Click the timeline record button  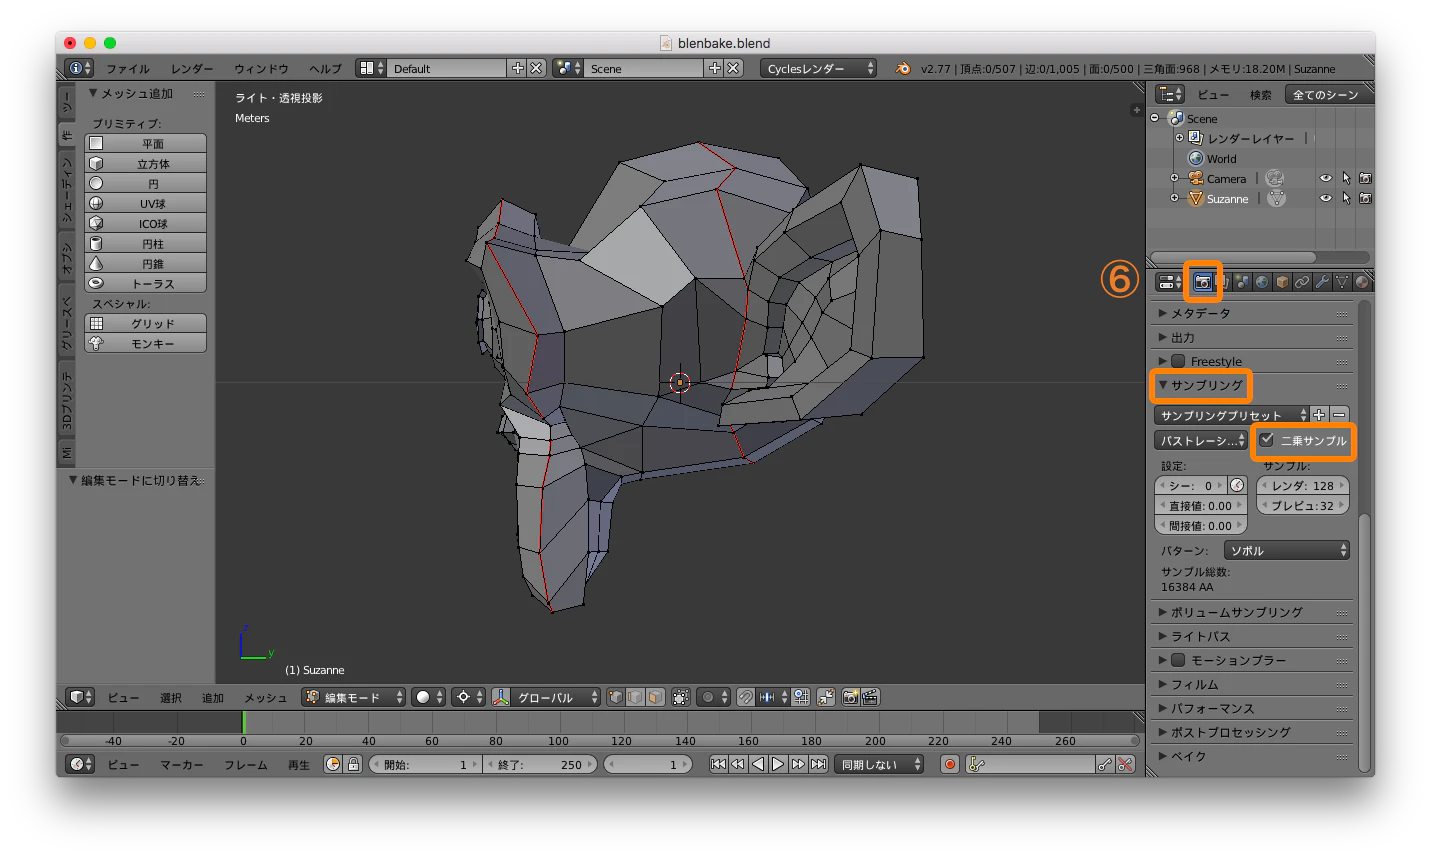point(950,764)
